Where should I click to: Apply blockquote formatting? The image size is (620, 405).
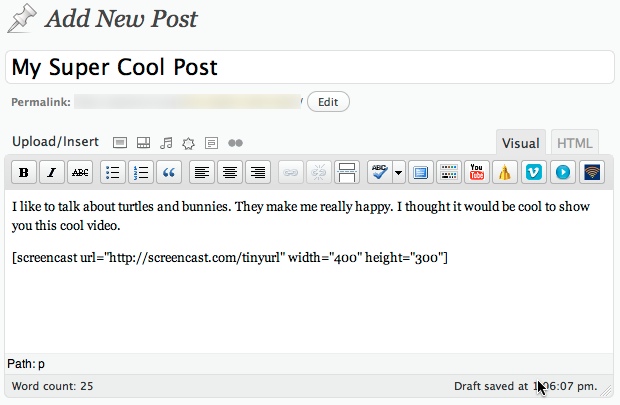169,172
